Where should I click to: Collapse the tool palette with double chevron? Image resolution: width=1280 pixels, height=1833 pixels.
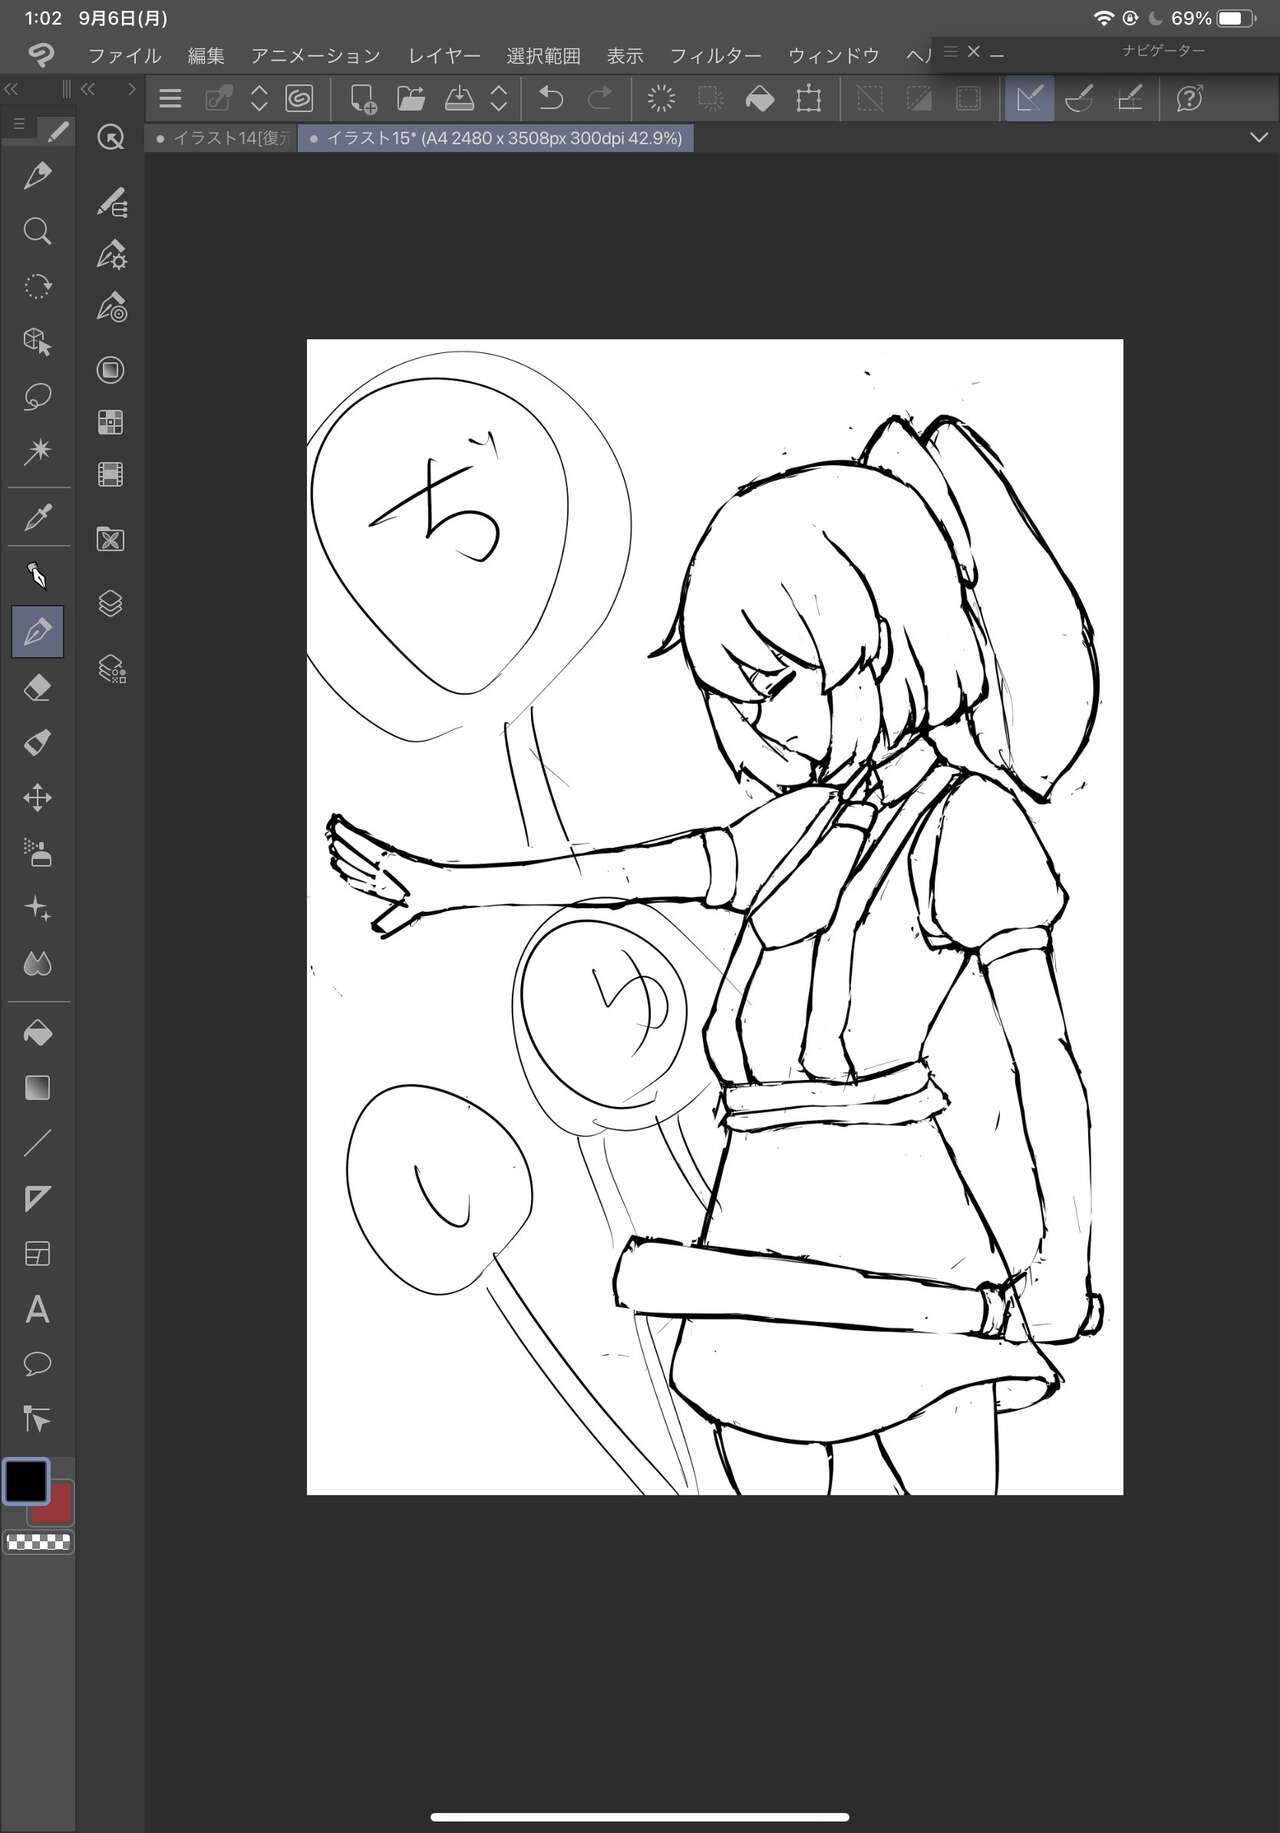[x=11, y=89]
